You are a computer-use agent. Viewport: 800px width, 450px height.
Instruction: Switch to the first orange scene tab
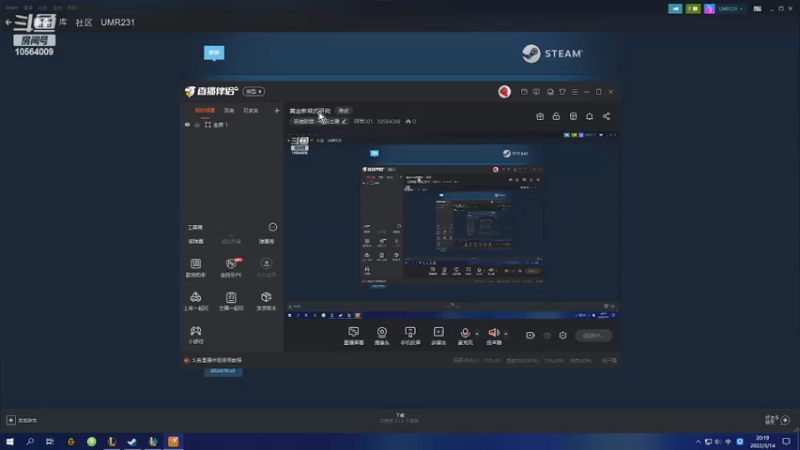coord(205,110)
